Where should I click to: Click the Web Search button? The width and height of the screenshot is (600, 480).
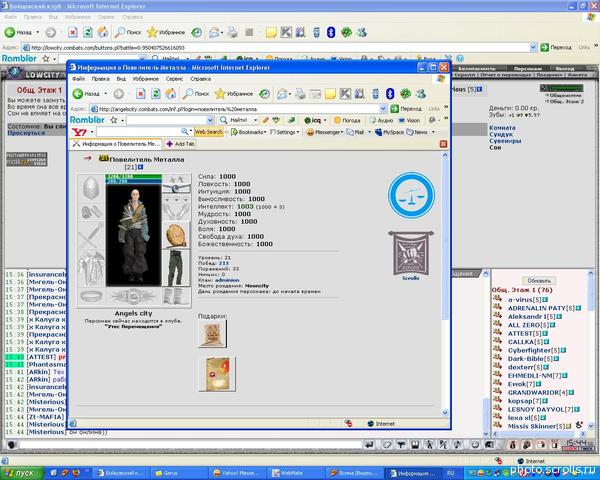tap(209, 132)
